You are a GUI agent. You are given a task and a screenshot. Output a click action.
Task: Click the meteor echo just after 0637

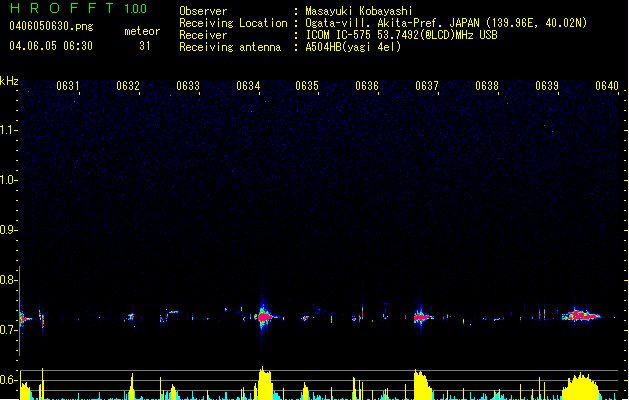422,317
